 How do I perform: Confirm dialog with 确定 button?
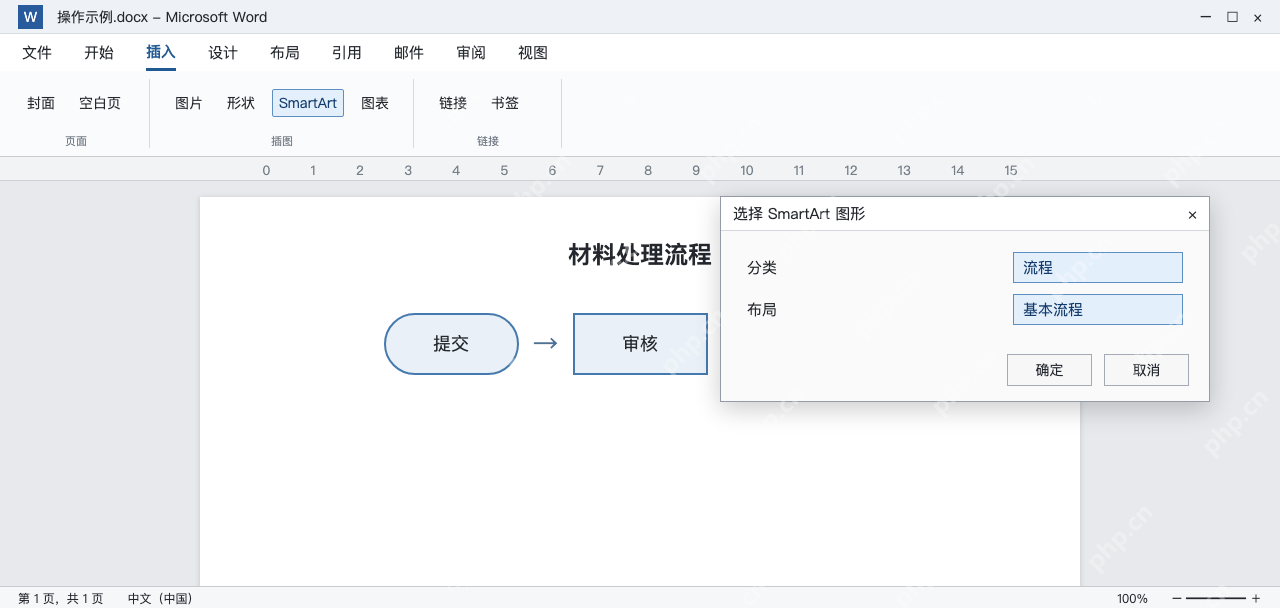(x=1050, y=370)
